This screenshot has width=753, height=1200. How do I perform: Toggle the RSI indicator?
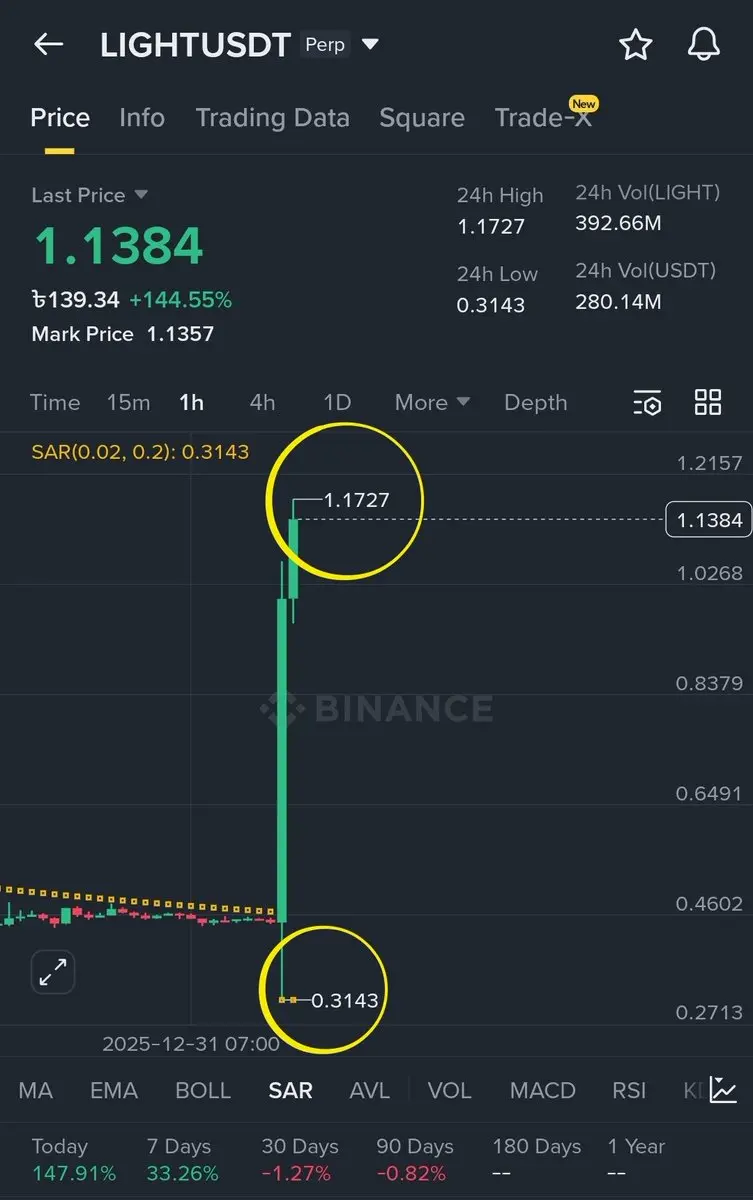(x=628, y=1090)
